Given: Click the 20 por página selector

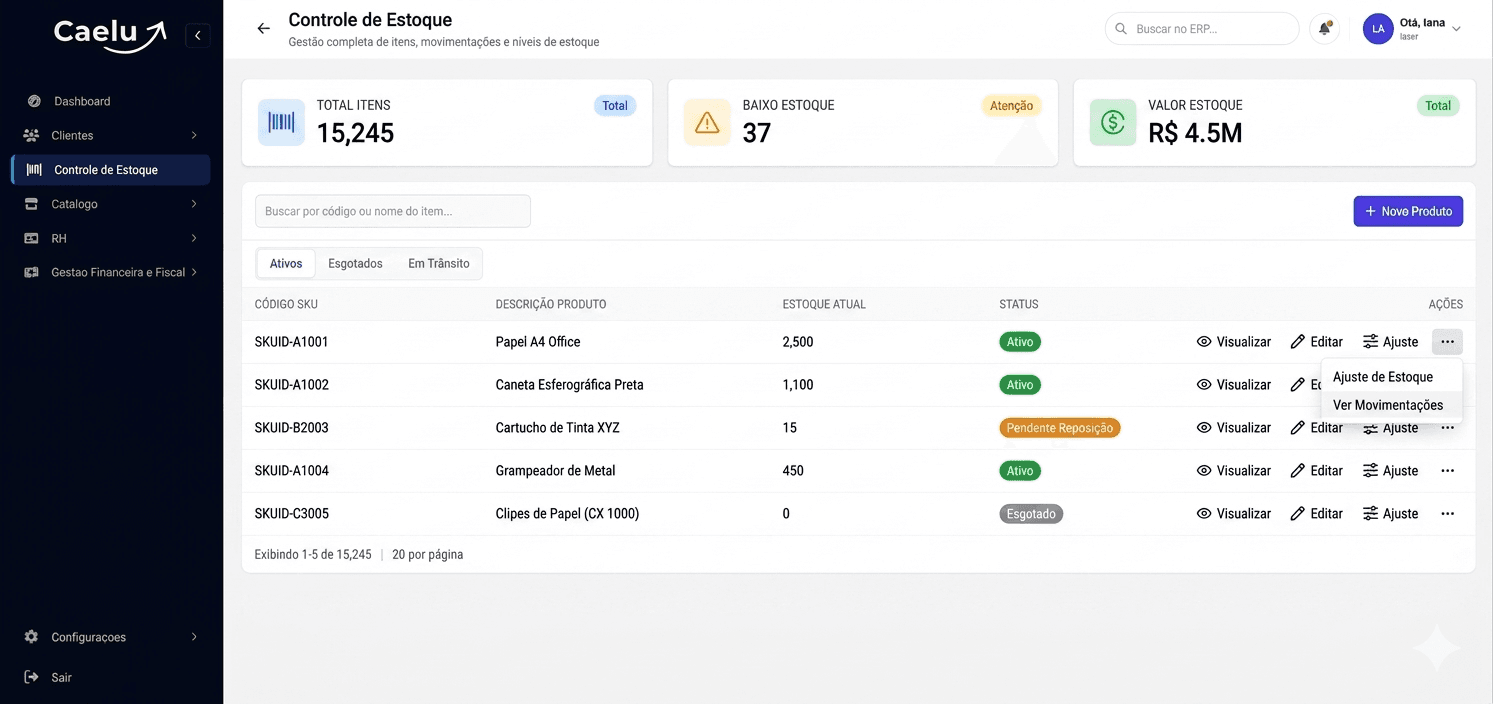Looking at the screenshot, I should (427, 554).
